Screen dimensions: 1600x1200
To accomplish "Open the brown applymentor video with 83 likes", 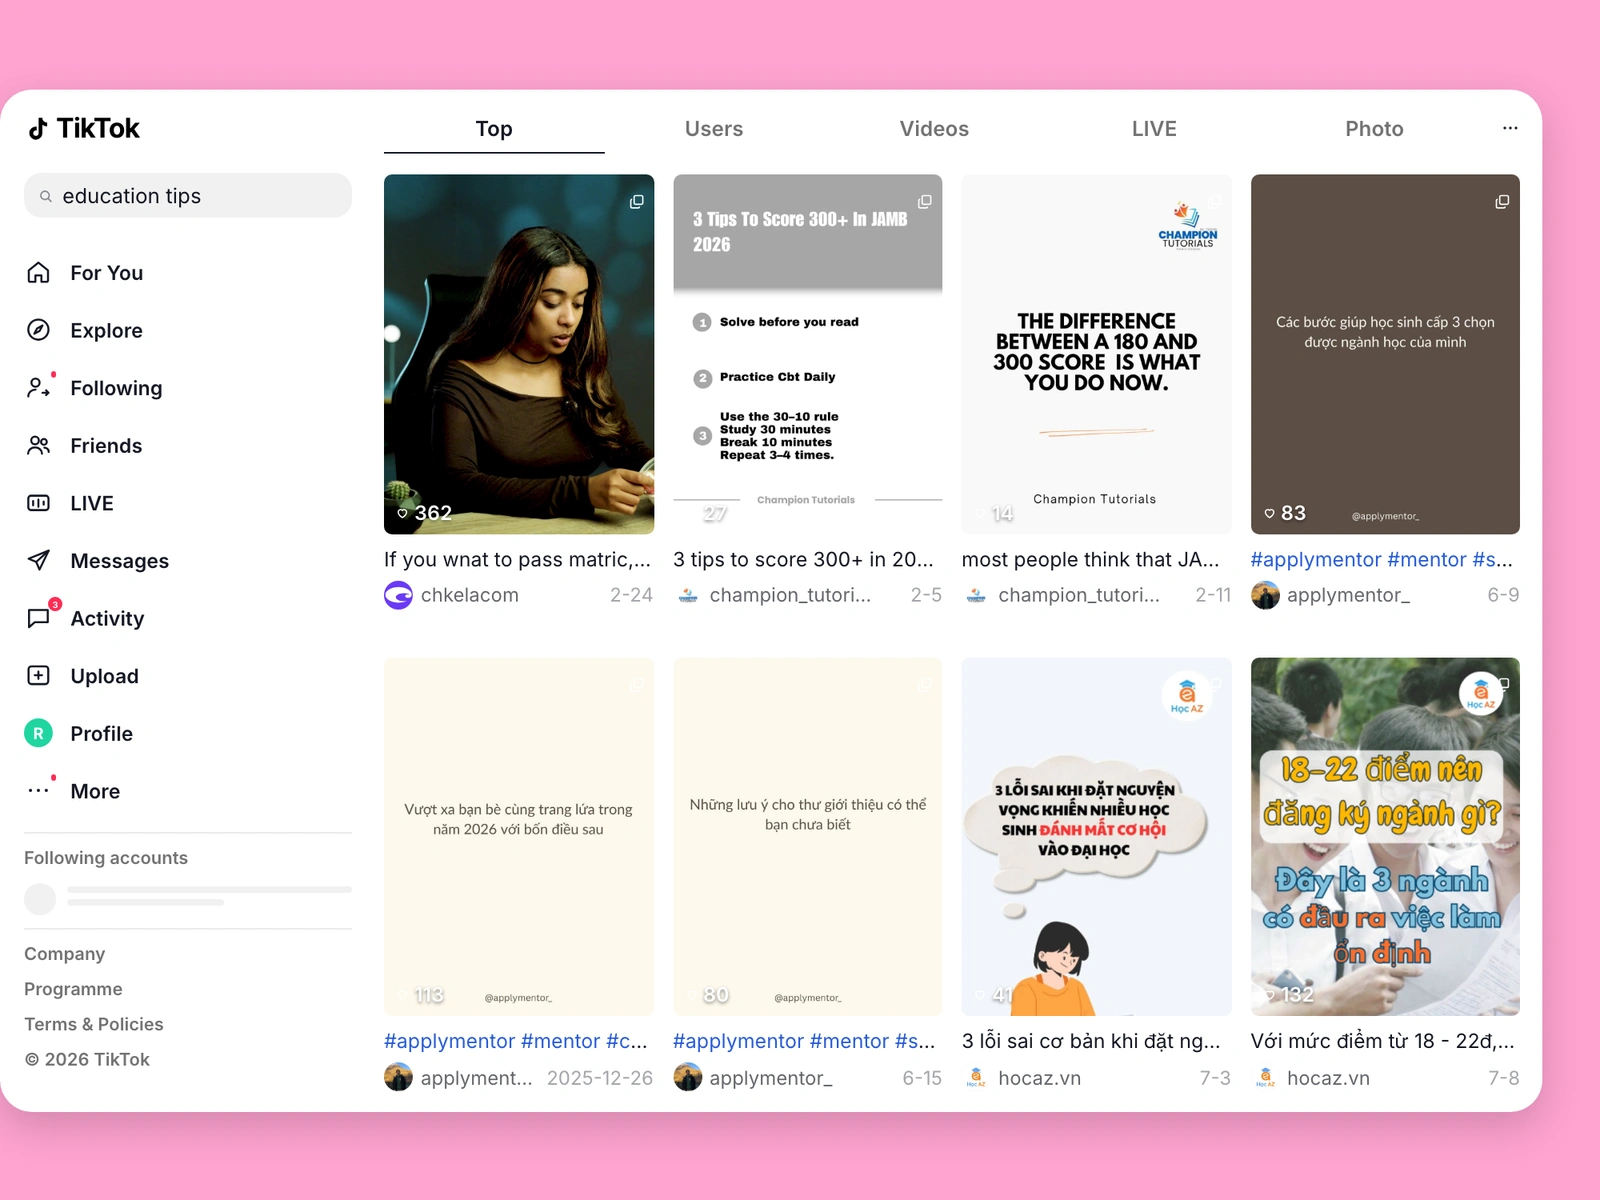I will [1385, 354].
